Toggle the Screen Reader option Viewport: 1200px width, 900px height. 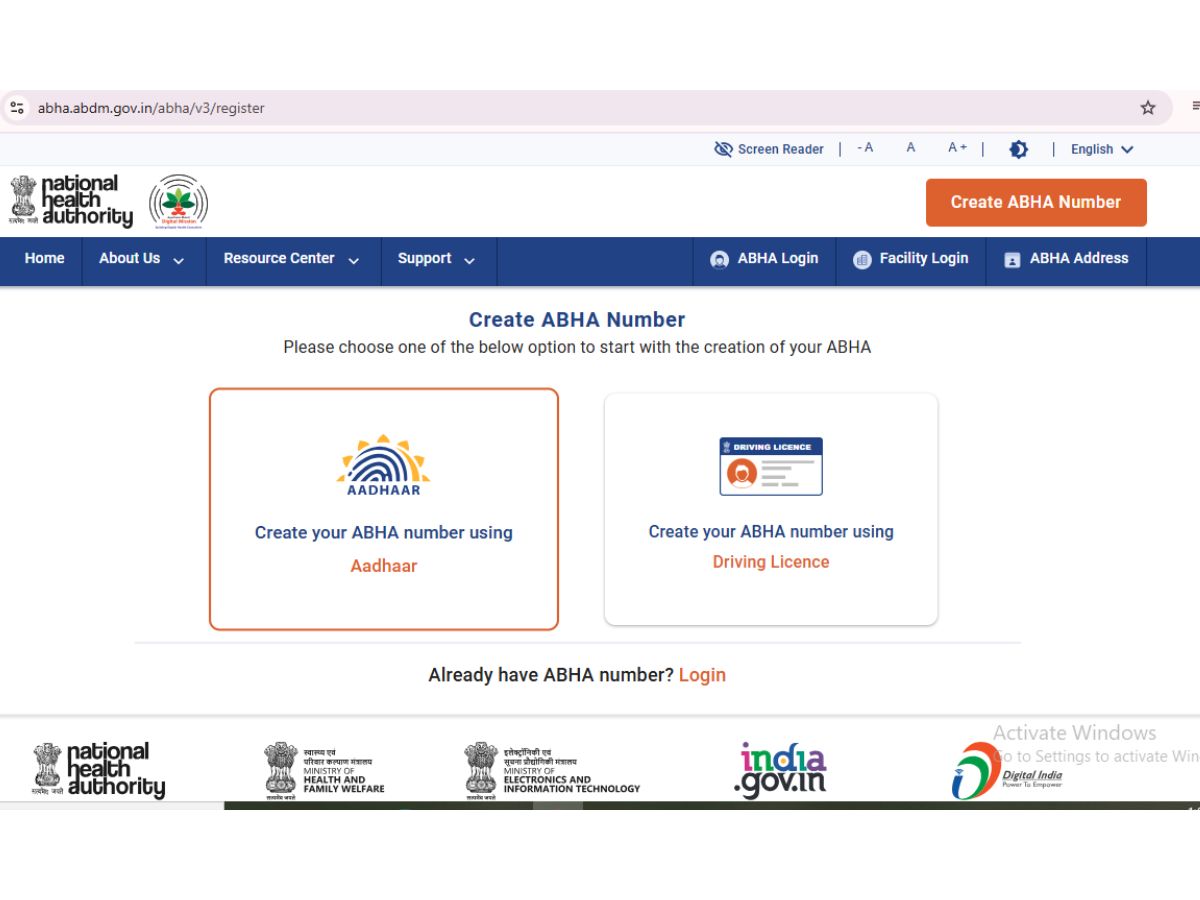point(769,149)
